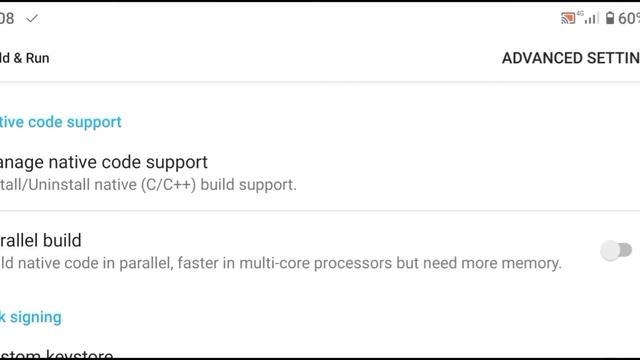640x360 pixels.
Task: Enable the Parallel build switch
Action: coord(616,250)
